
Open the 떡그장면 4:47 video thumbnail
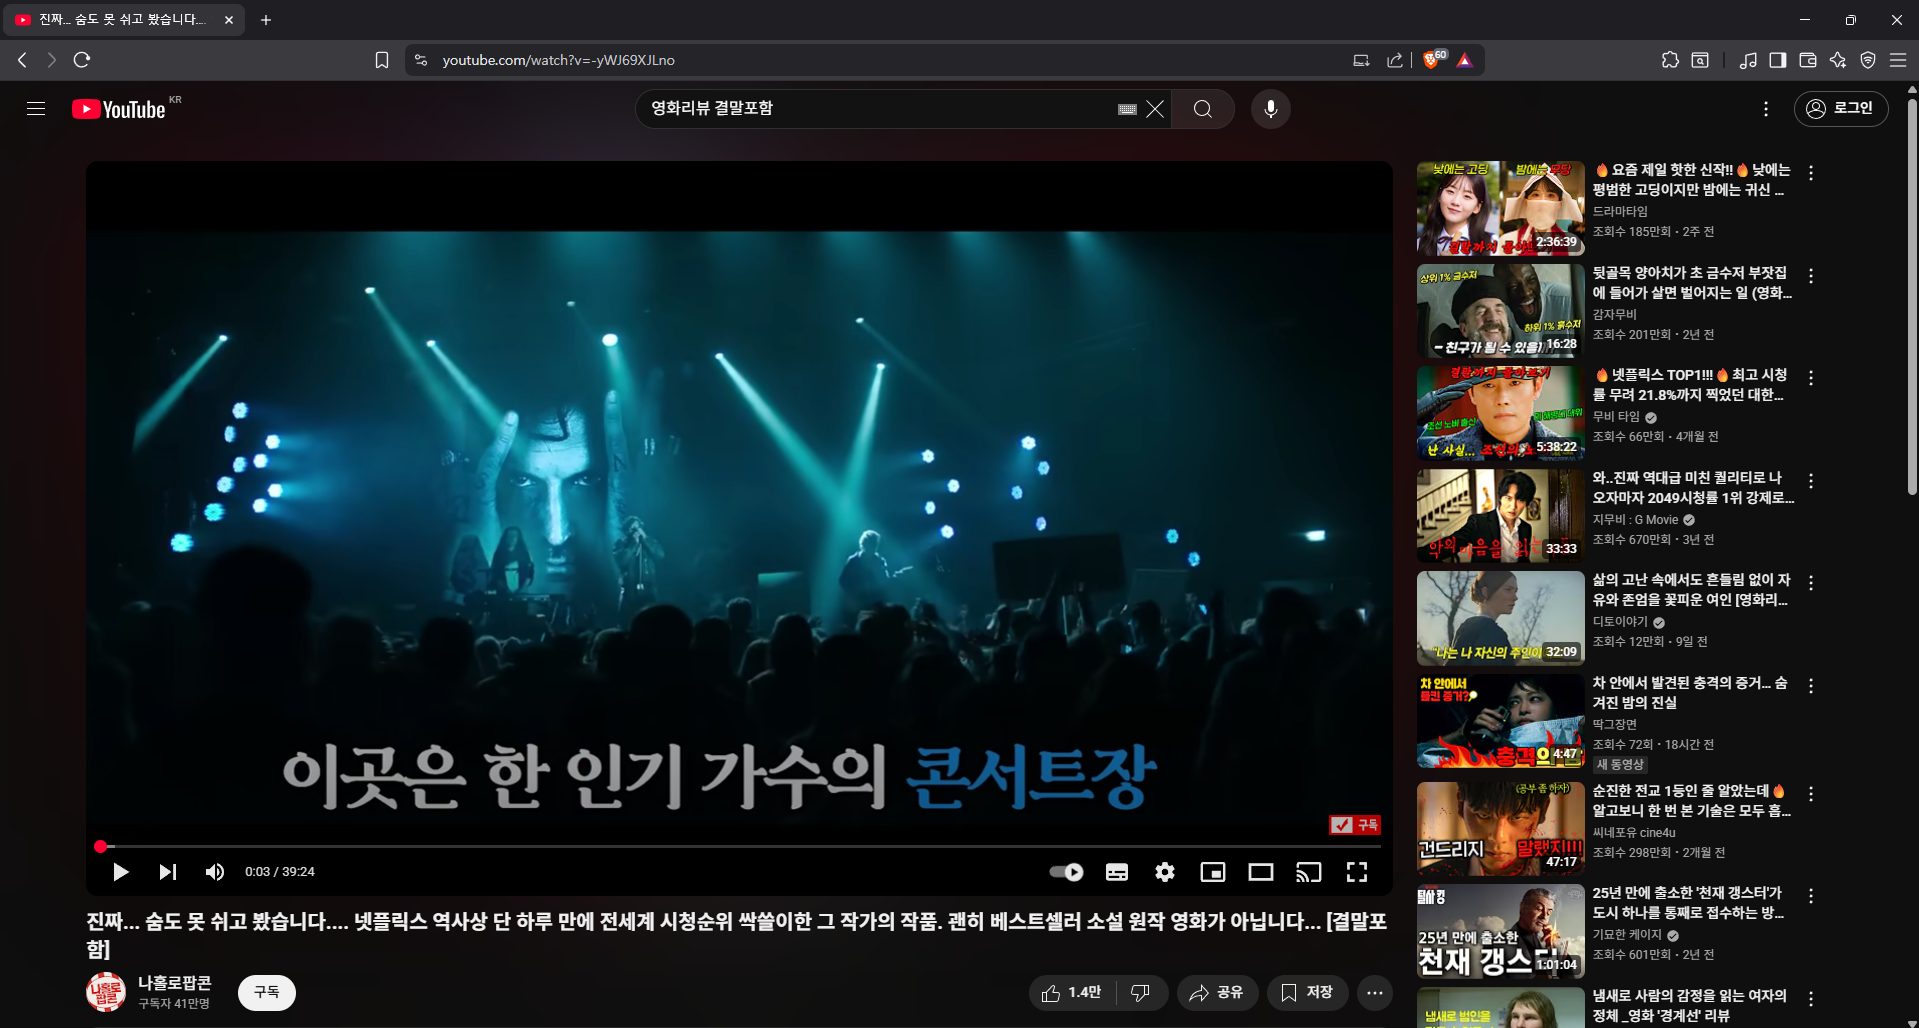click(x=1500, y=720)
